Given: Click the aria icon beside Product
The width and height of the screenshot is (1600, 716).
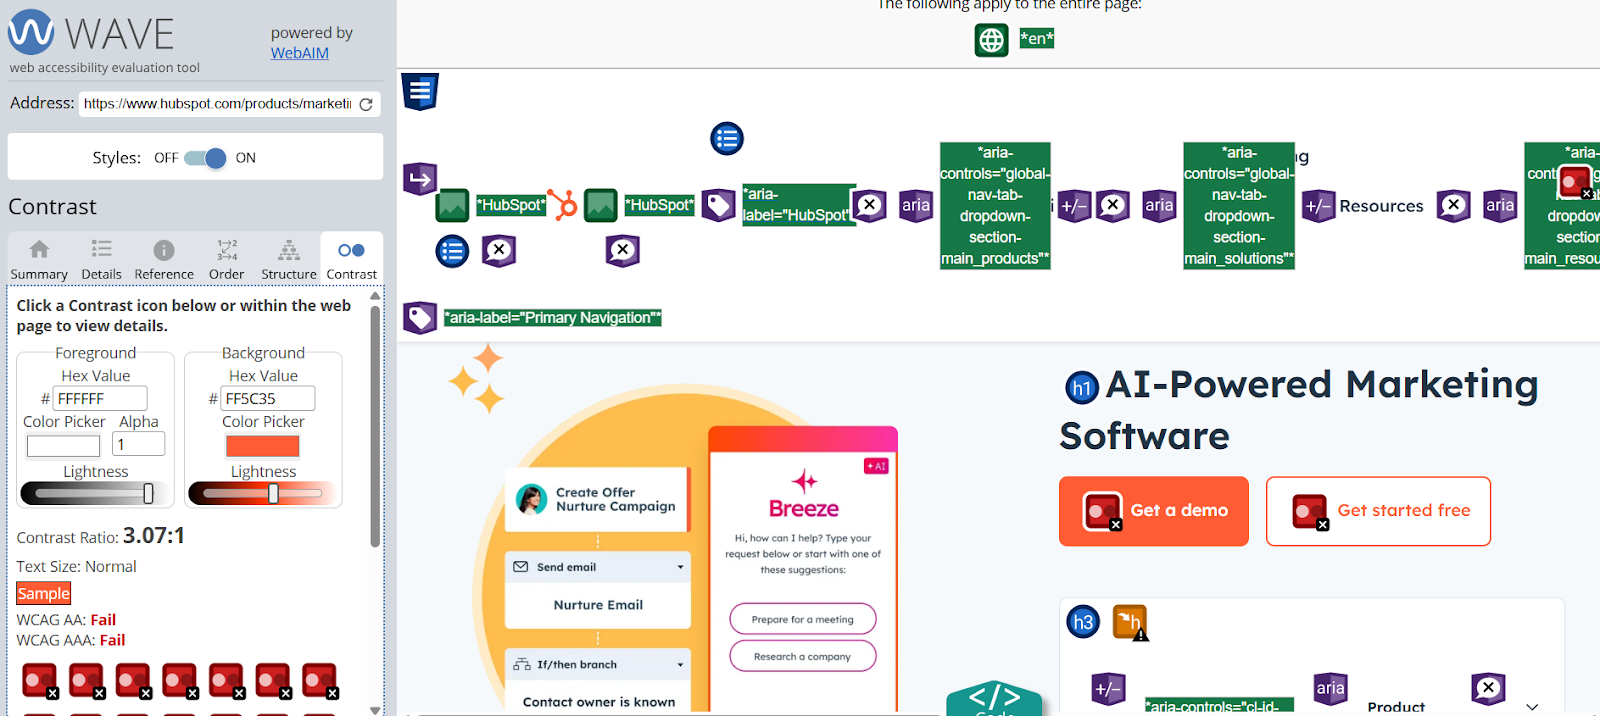Looking at the screenshot, I should click(1331, 688).
